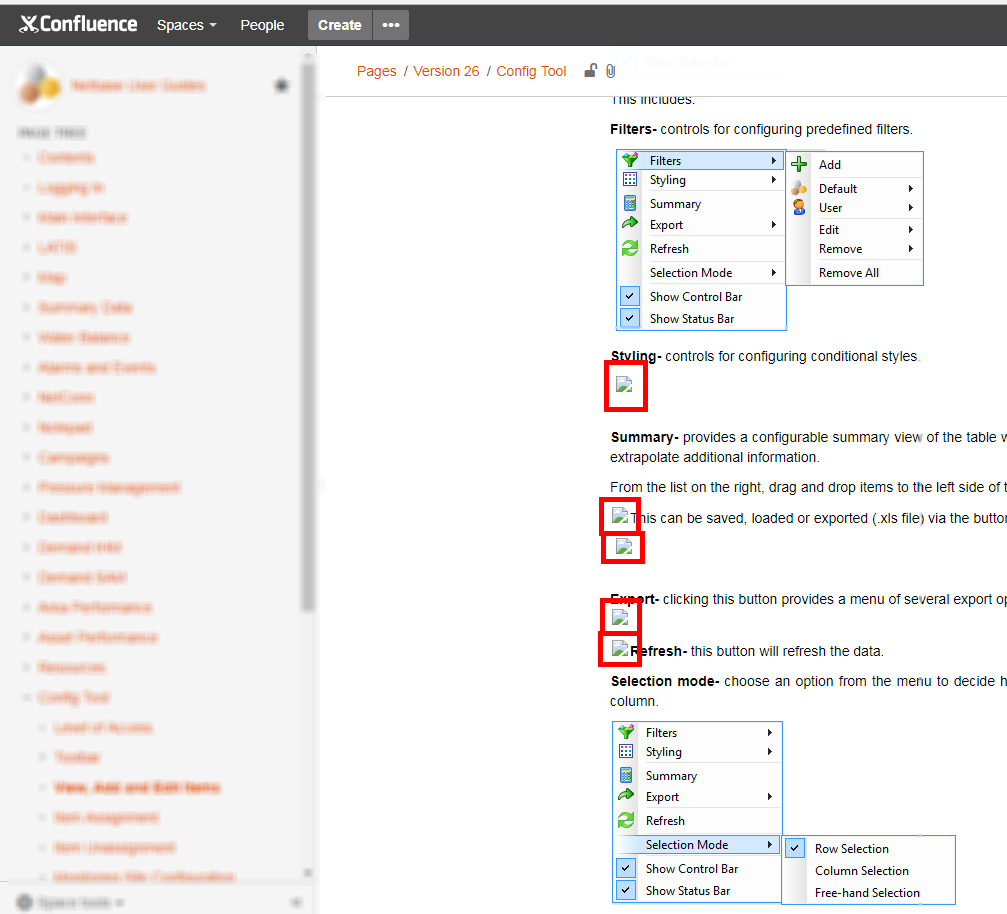
Task: Click the green Export arrow icon in the menu with Filters highlighted
Action: 630,224
